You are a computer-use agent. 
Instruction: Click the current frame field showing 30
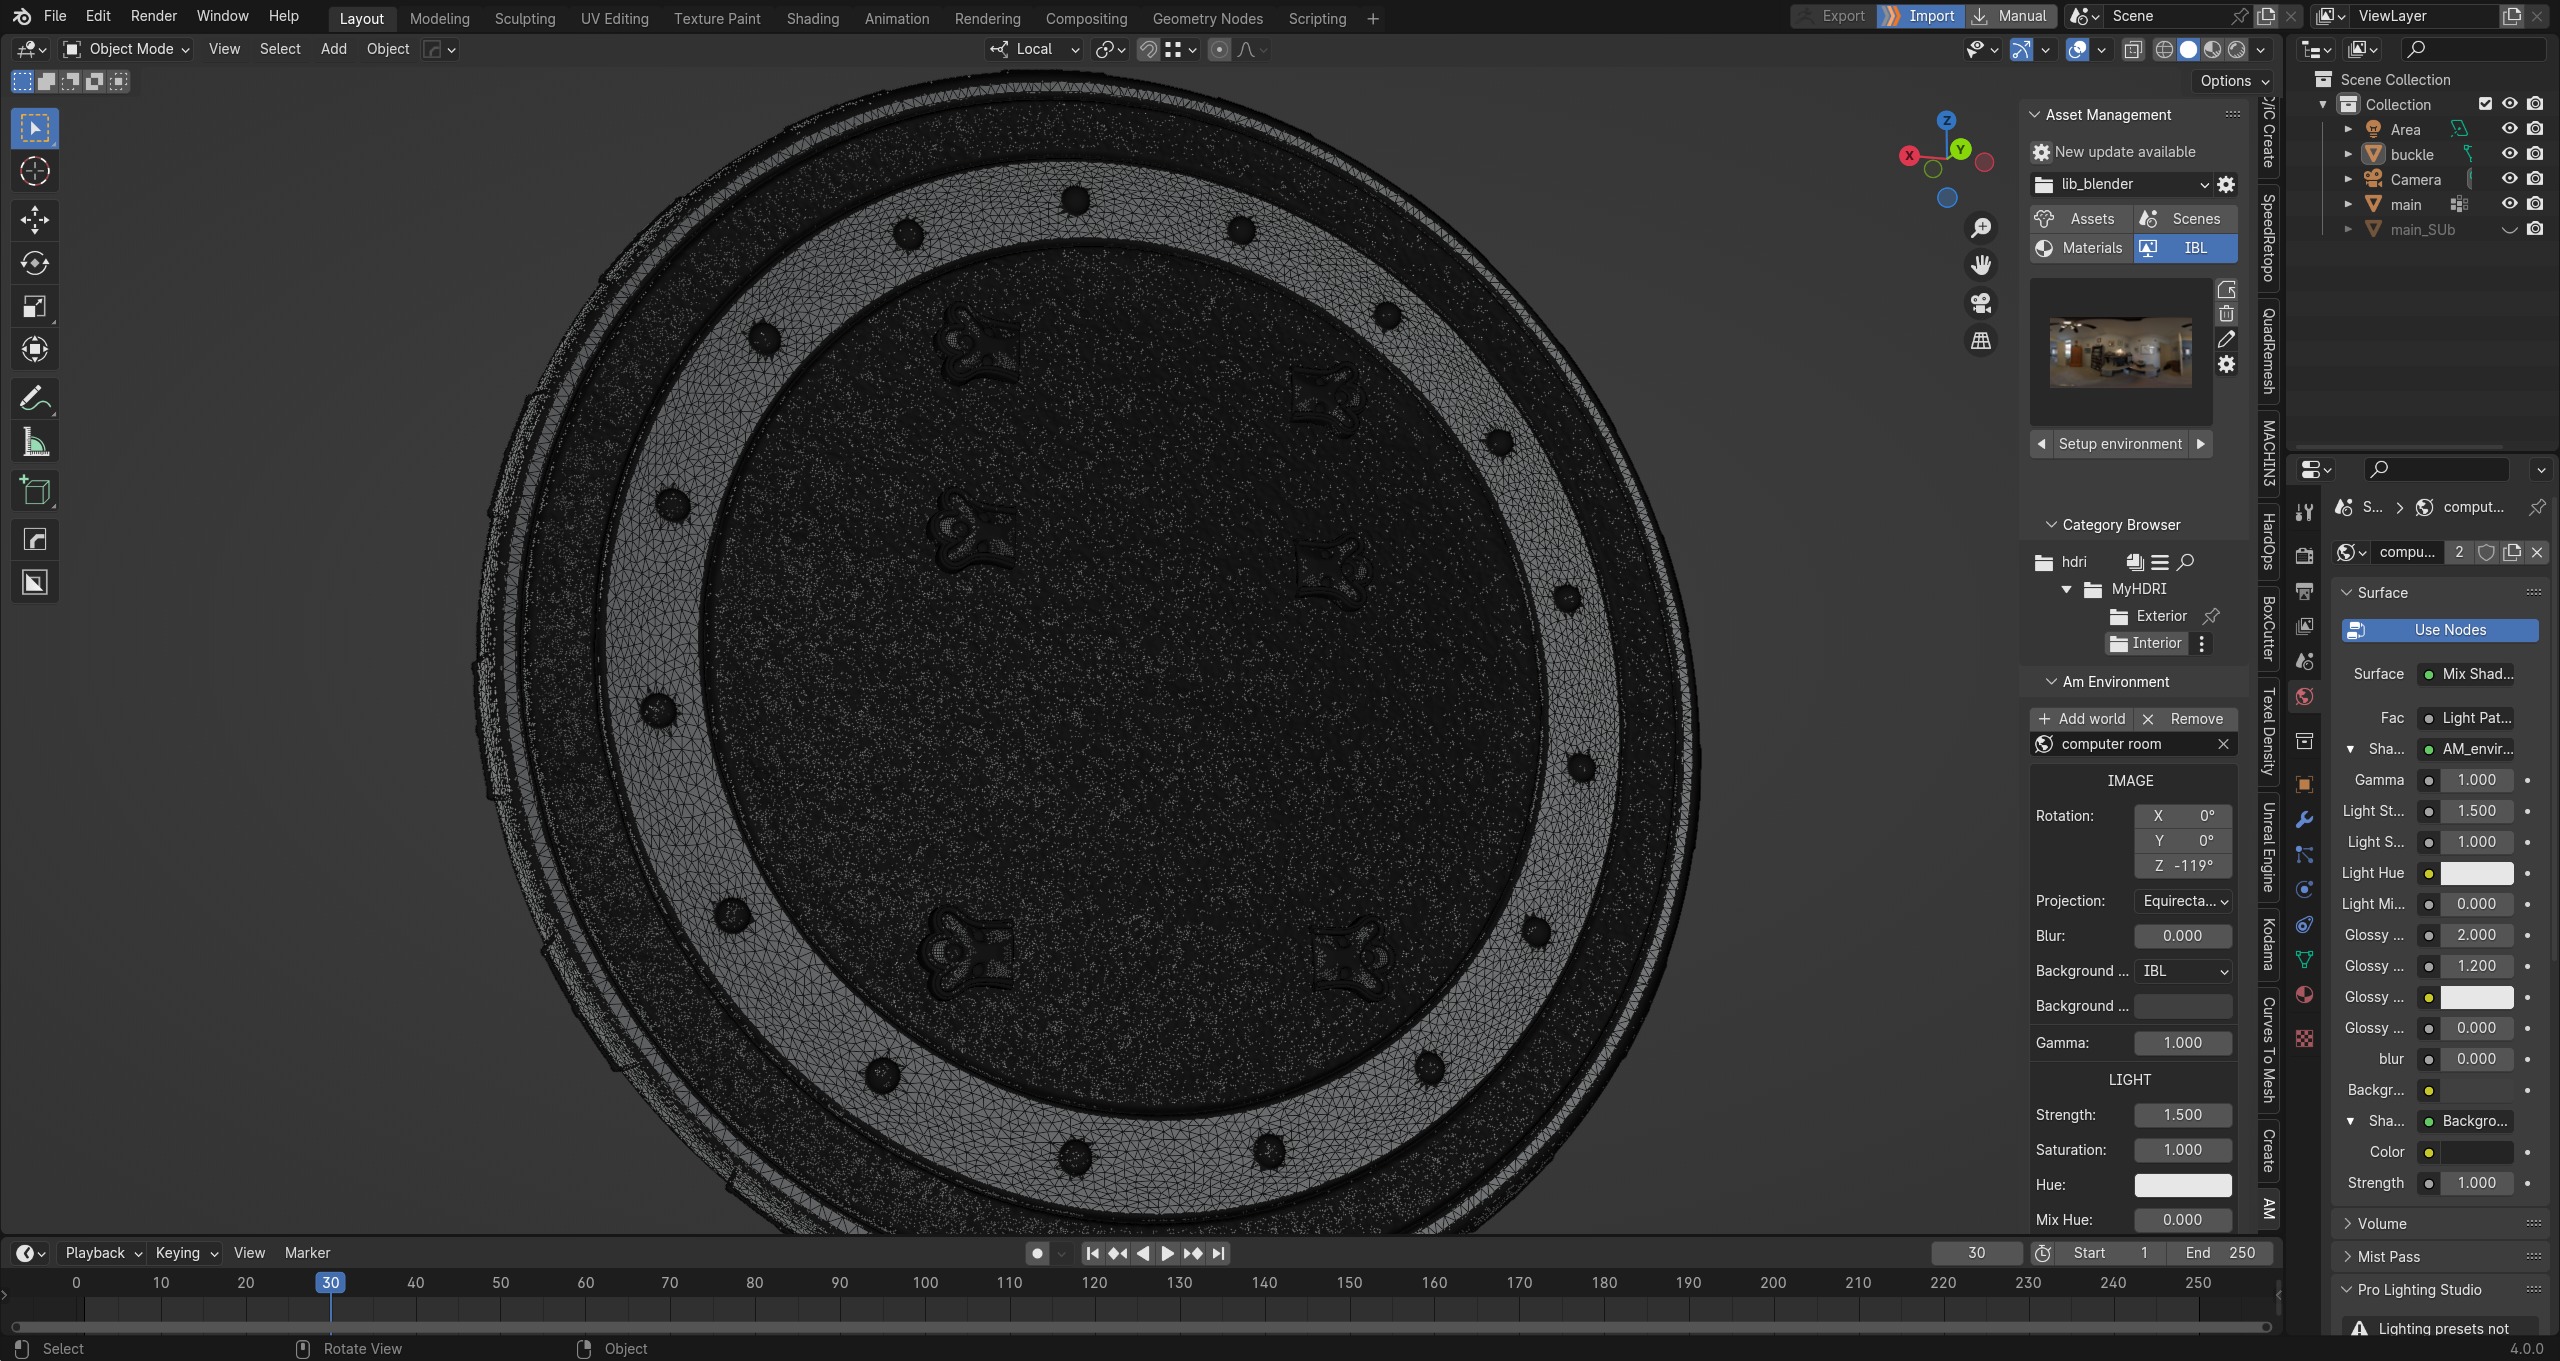tap(1976, 1253)
